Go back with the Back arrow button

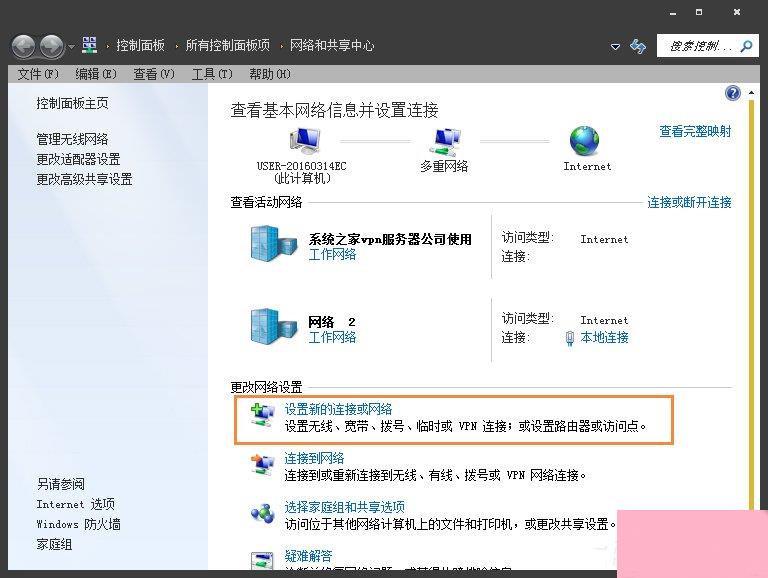23,47
